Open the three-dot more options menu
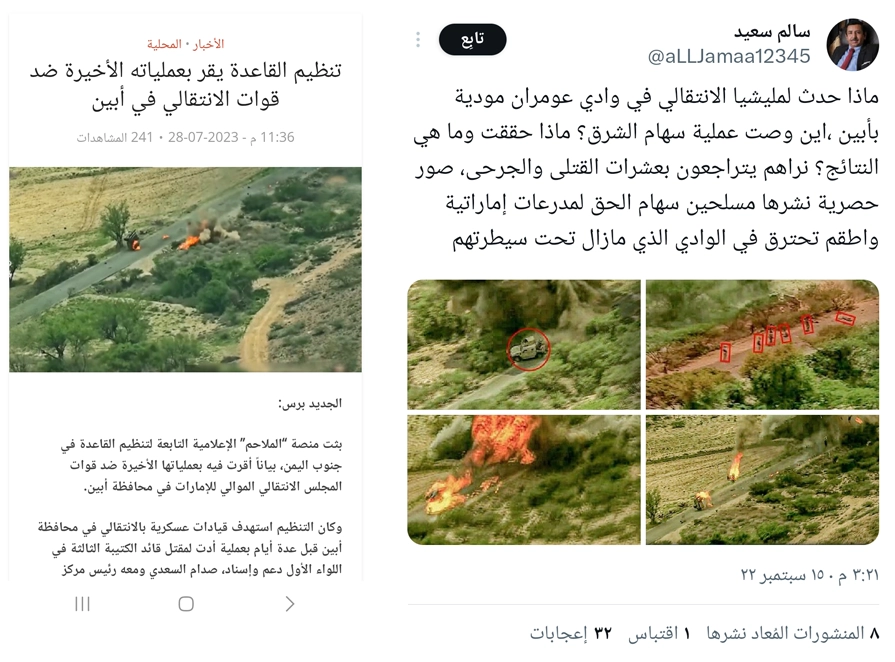 (418, 39)
